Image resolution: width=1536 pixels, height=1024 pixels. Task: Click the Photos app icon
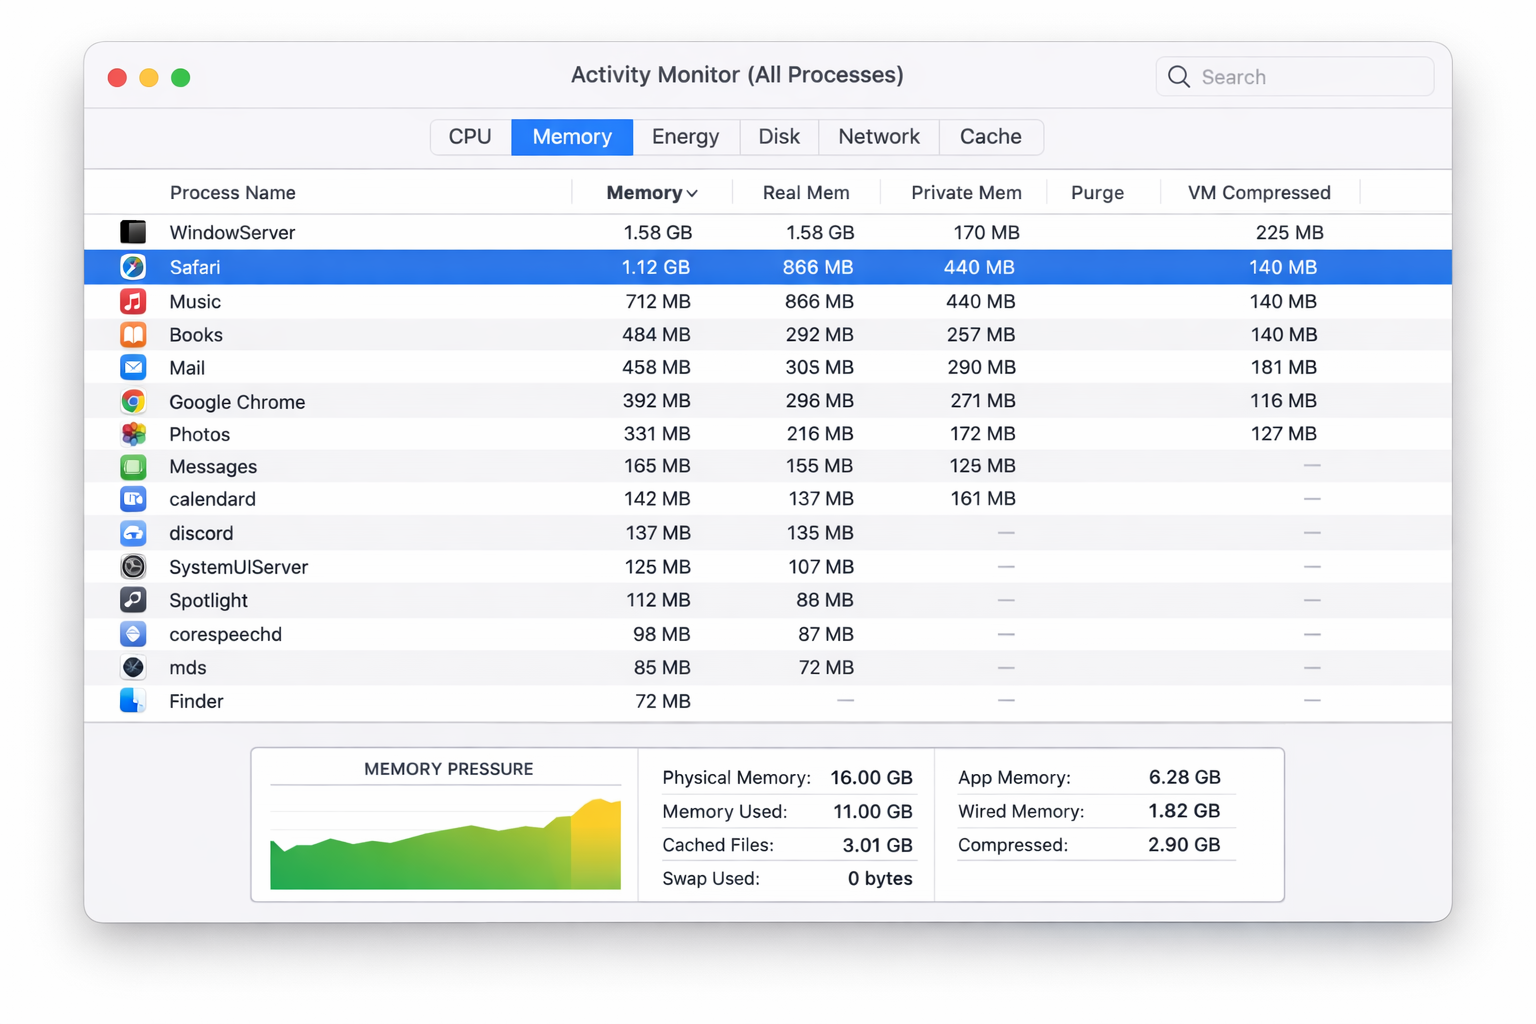133,434
